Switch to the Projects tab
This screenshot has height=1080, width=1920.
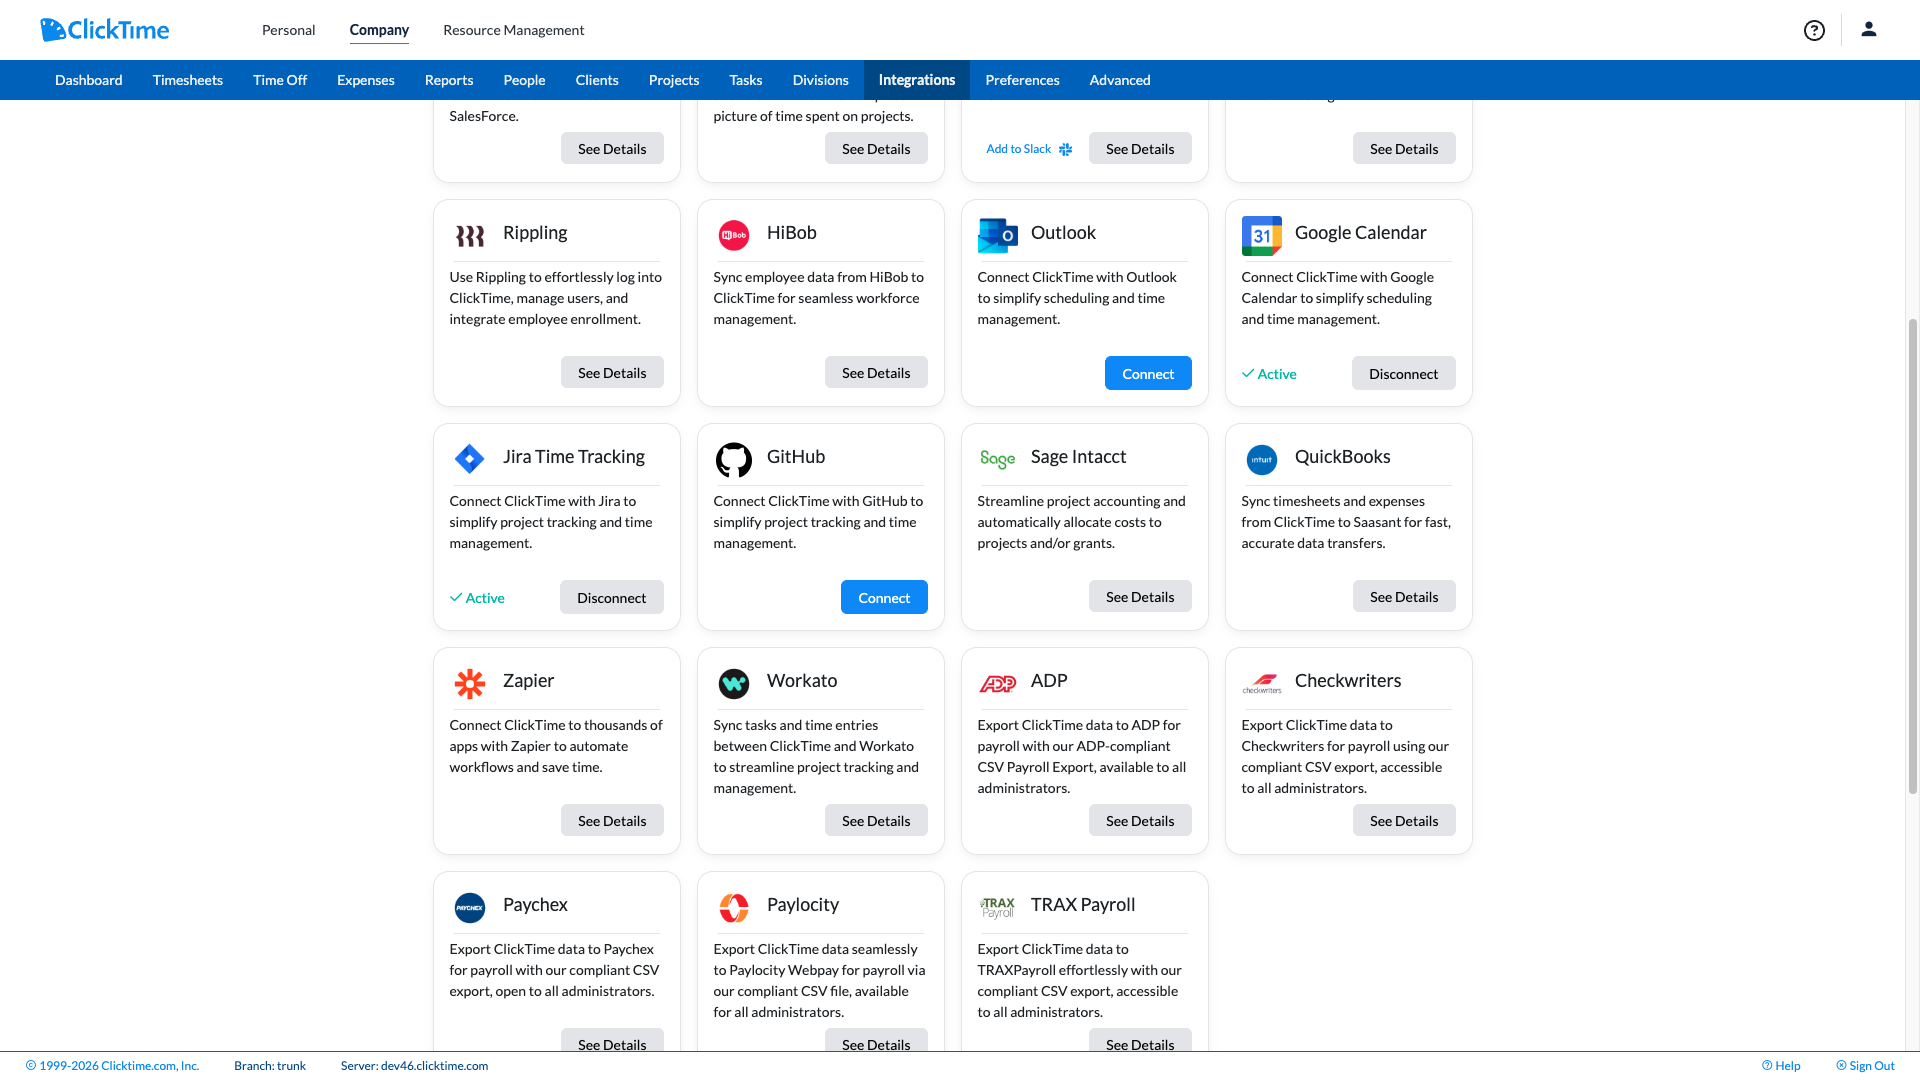(x=674, y=80)
